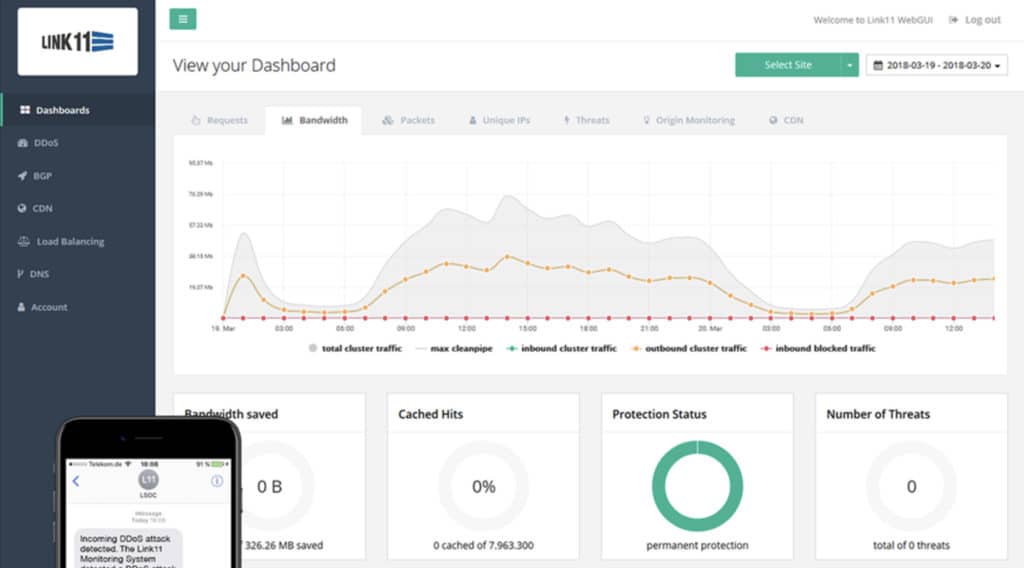Expand the Select Site dropdown arrow
Image resolution: width=1024 pixels, height=568 pixels.
point(849,65)
